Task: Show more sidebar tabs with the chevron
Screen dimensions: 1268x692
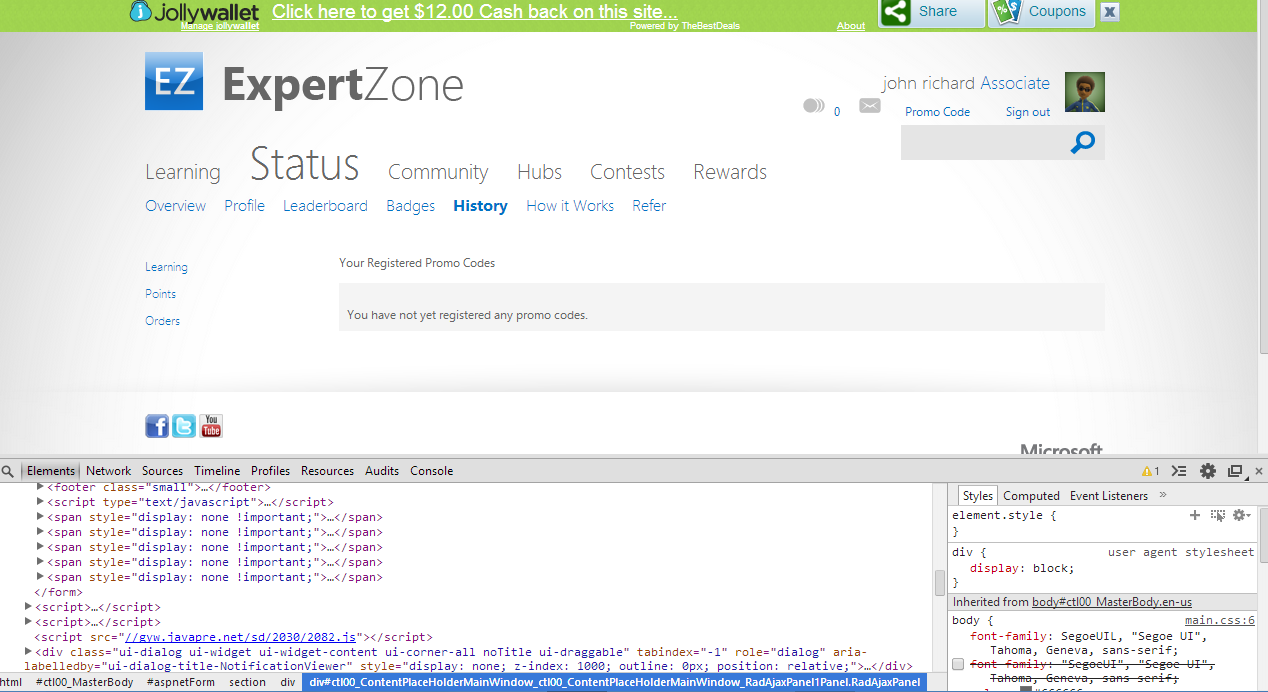Action: (x=1163, y=495)
